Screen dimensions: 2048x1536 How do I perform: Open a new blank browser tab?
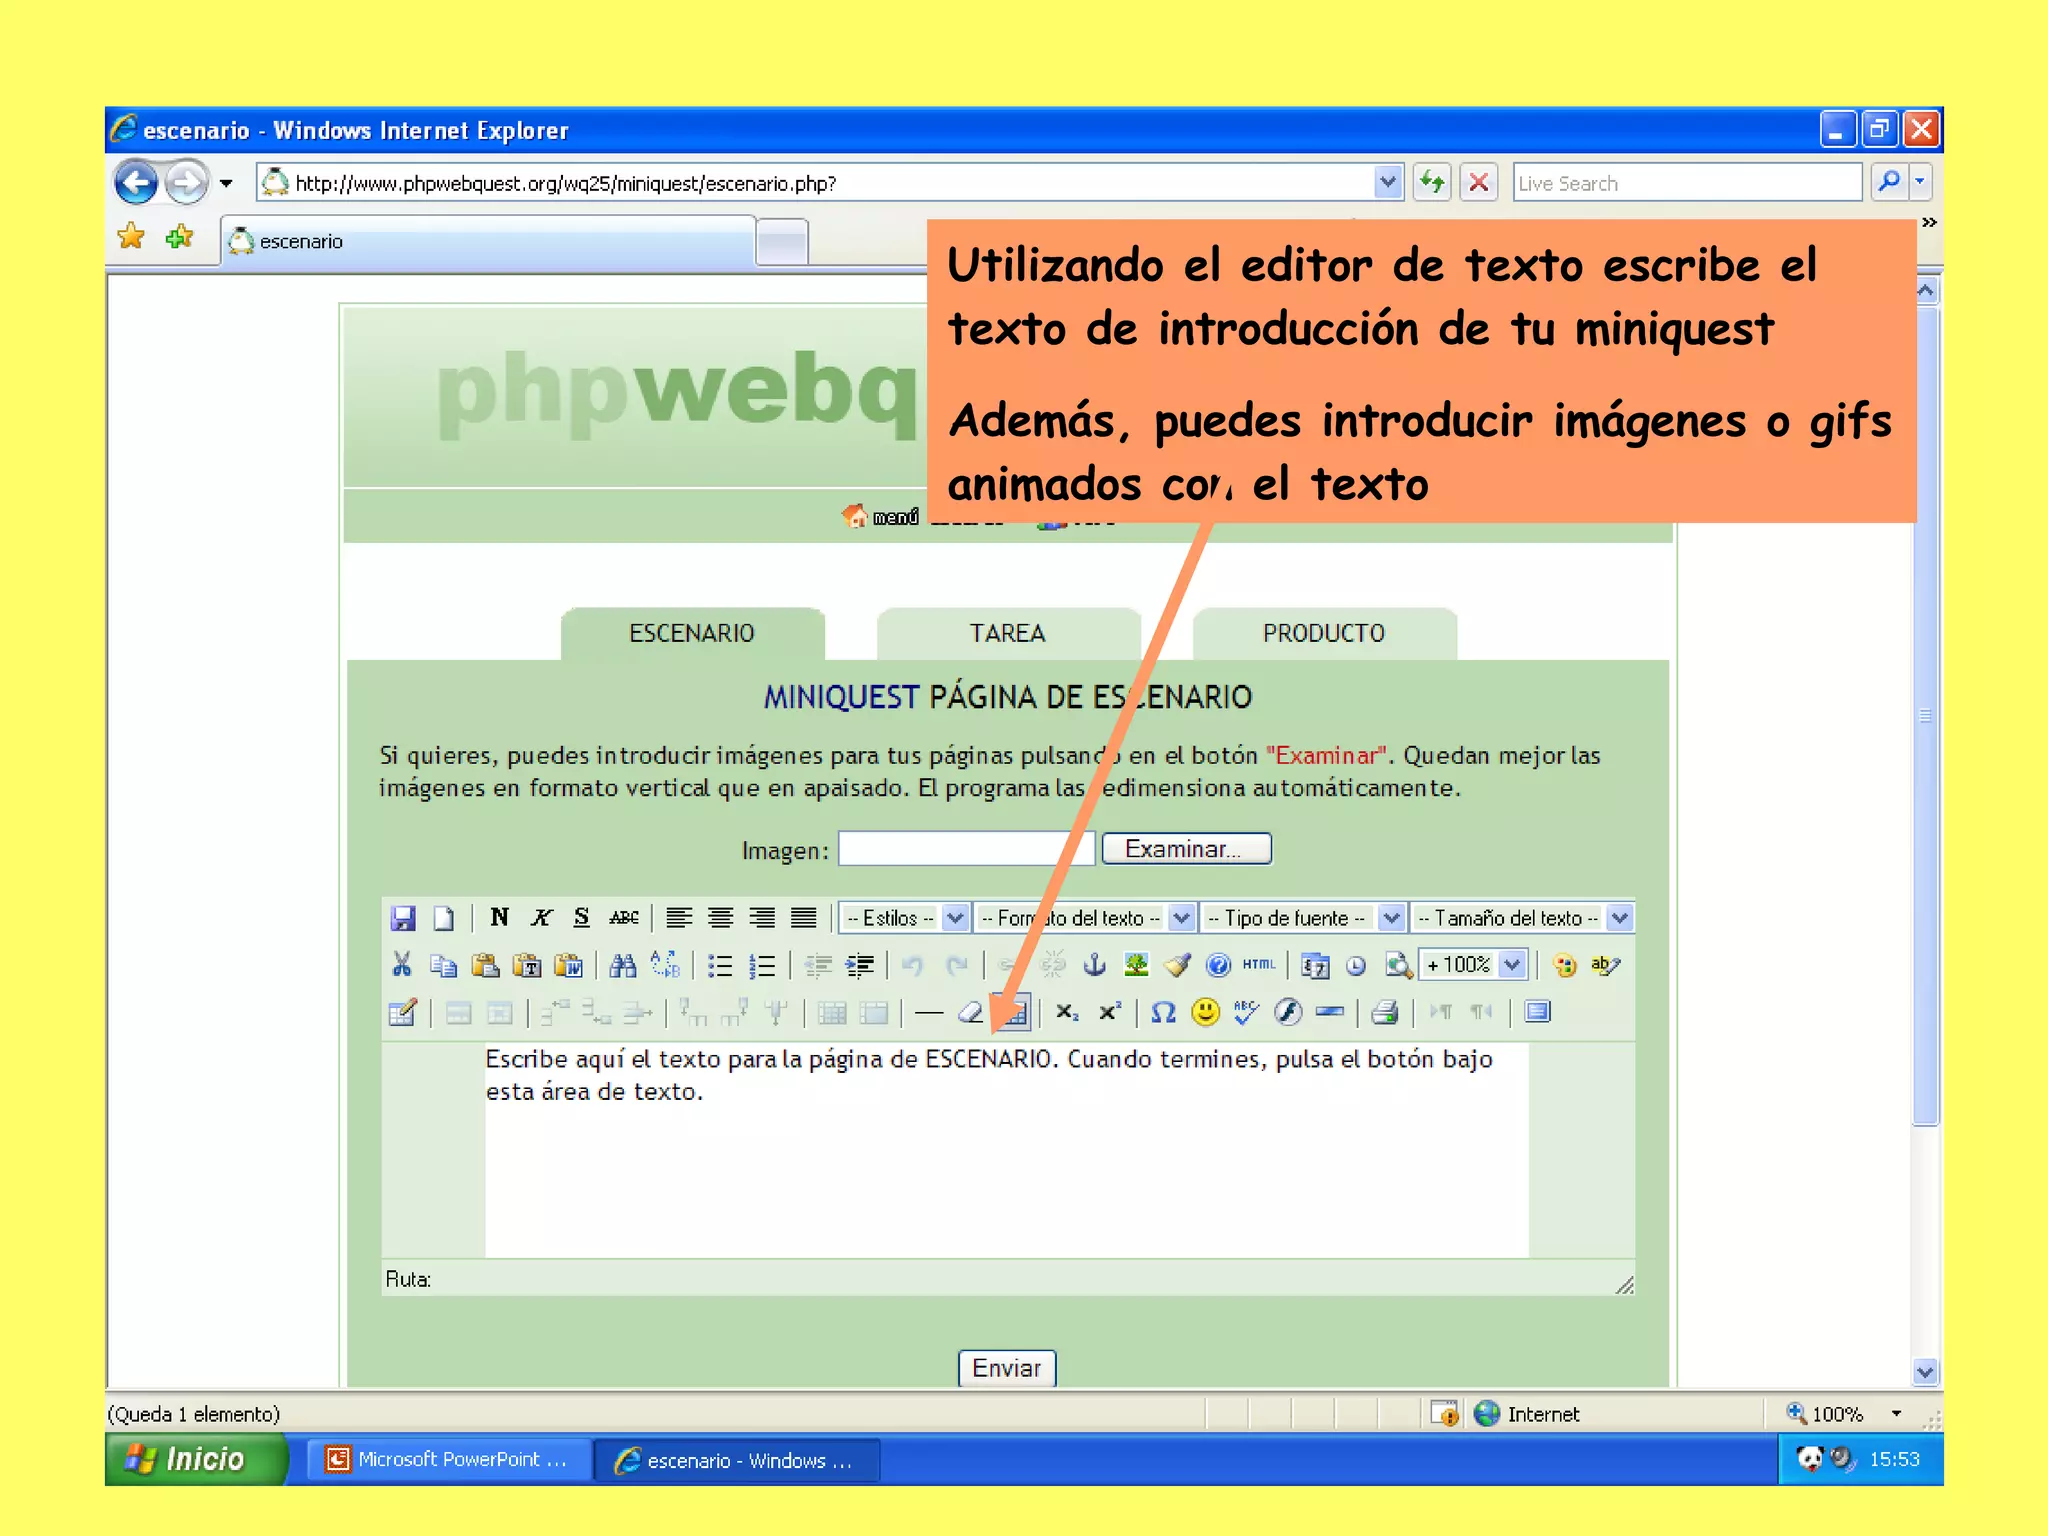click(782, 242)
